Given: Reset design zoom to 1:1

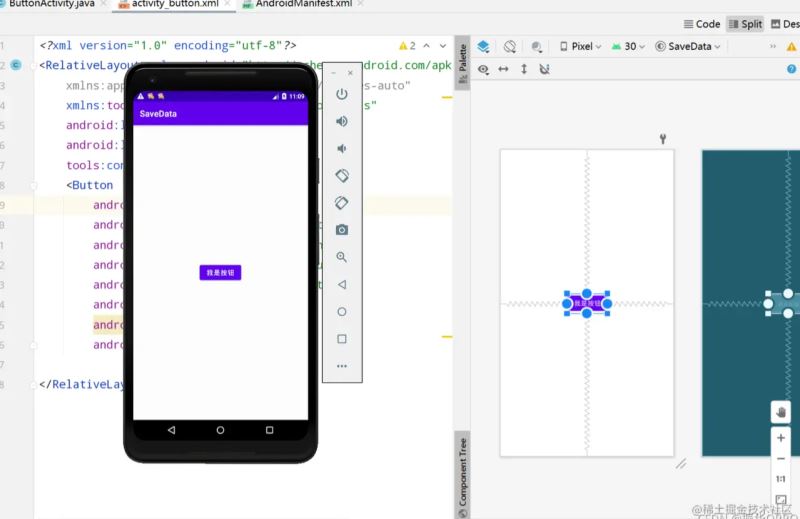Looking at the screenshot, I should tap(781, 479).
